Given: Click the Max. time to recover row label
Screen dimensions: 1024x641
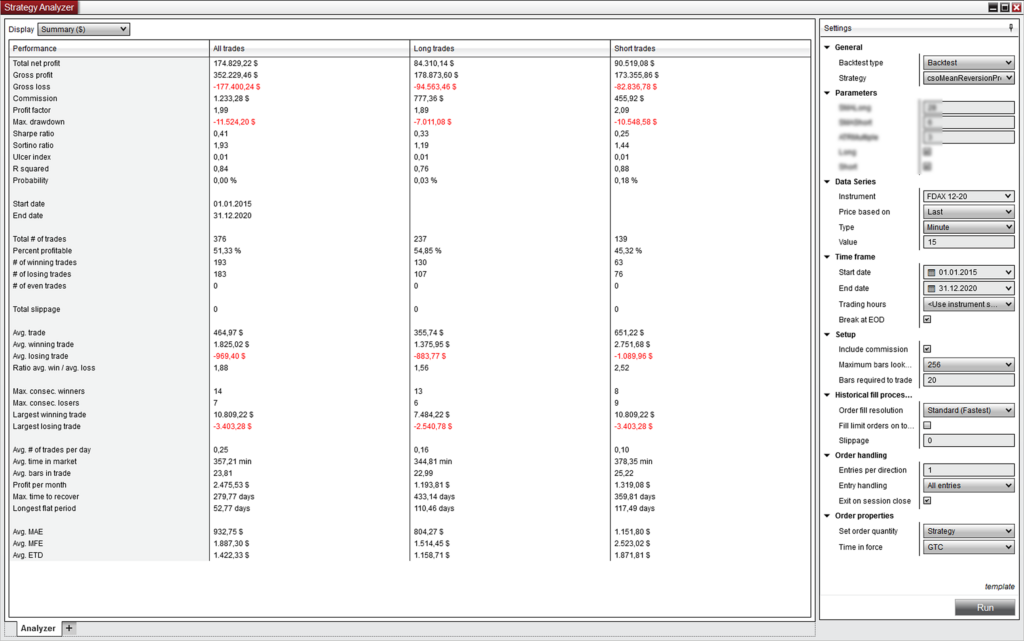Looking at the screenshot, I should coord(46,497).
